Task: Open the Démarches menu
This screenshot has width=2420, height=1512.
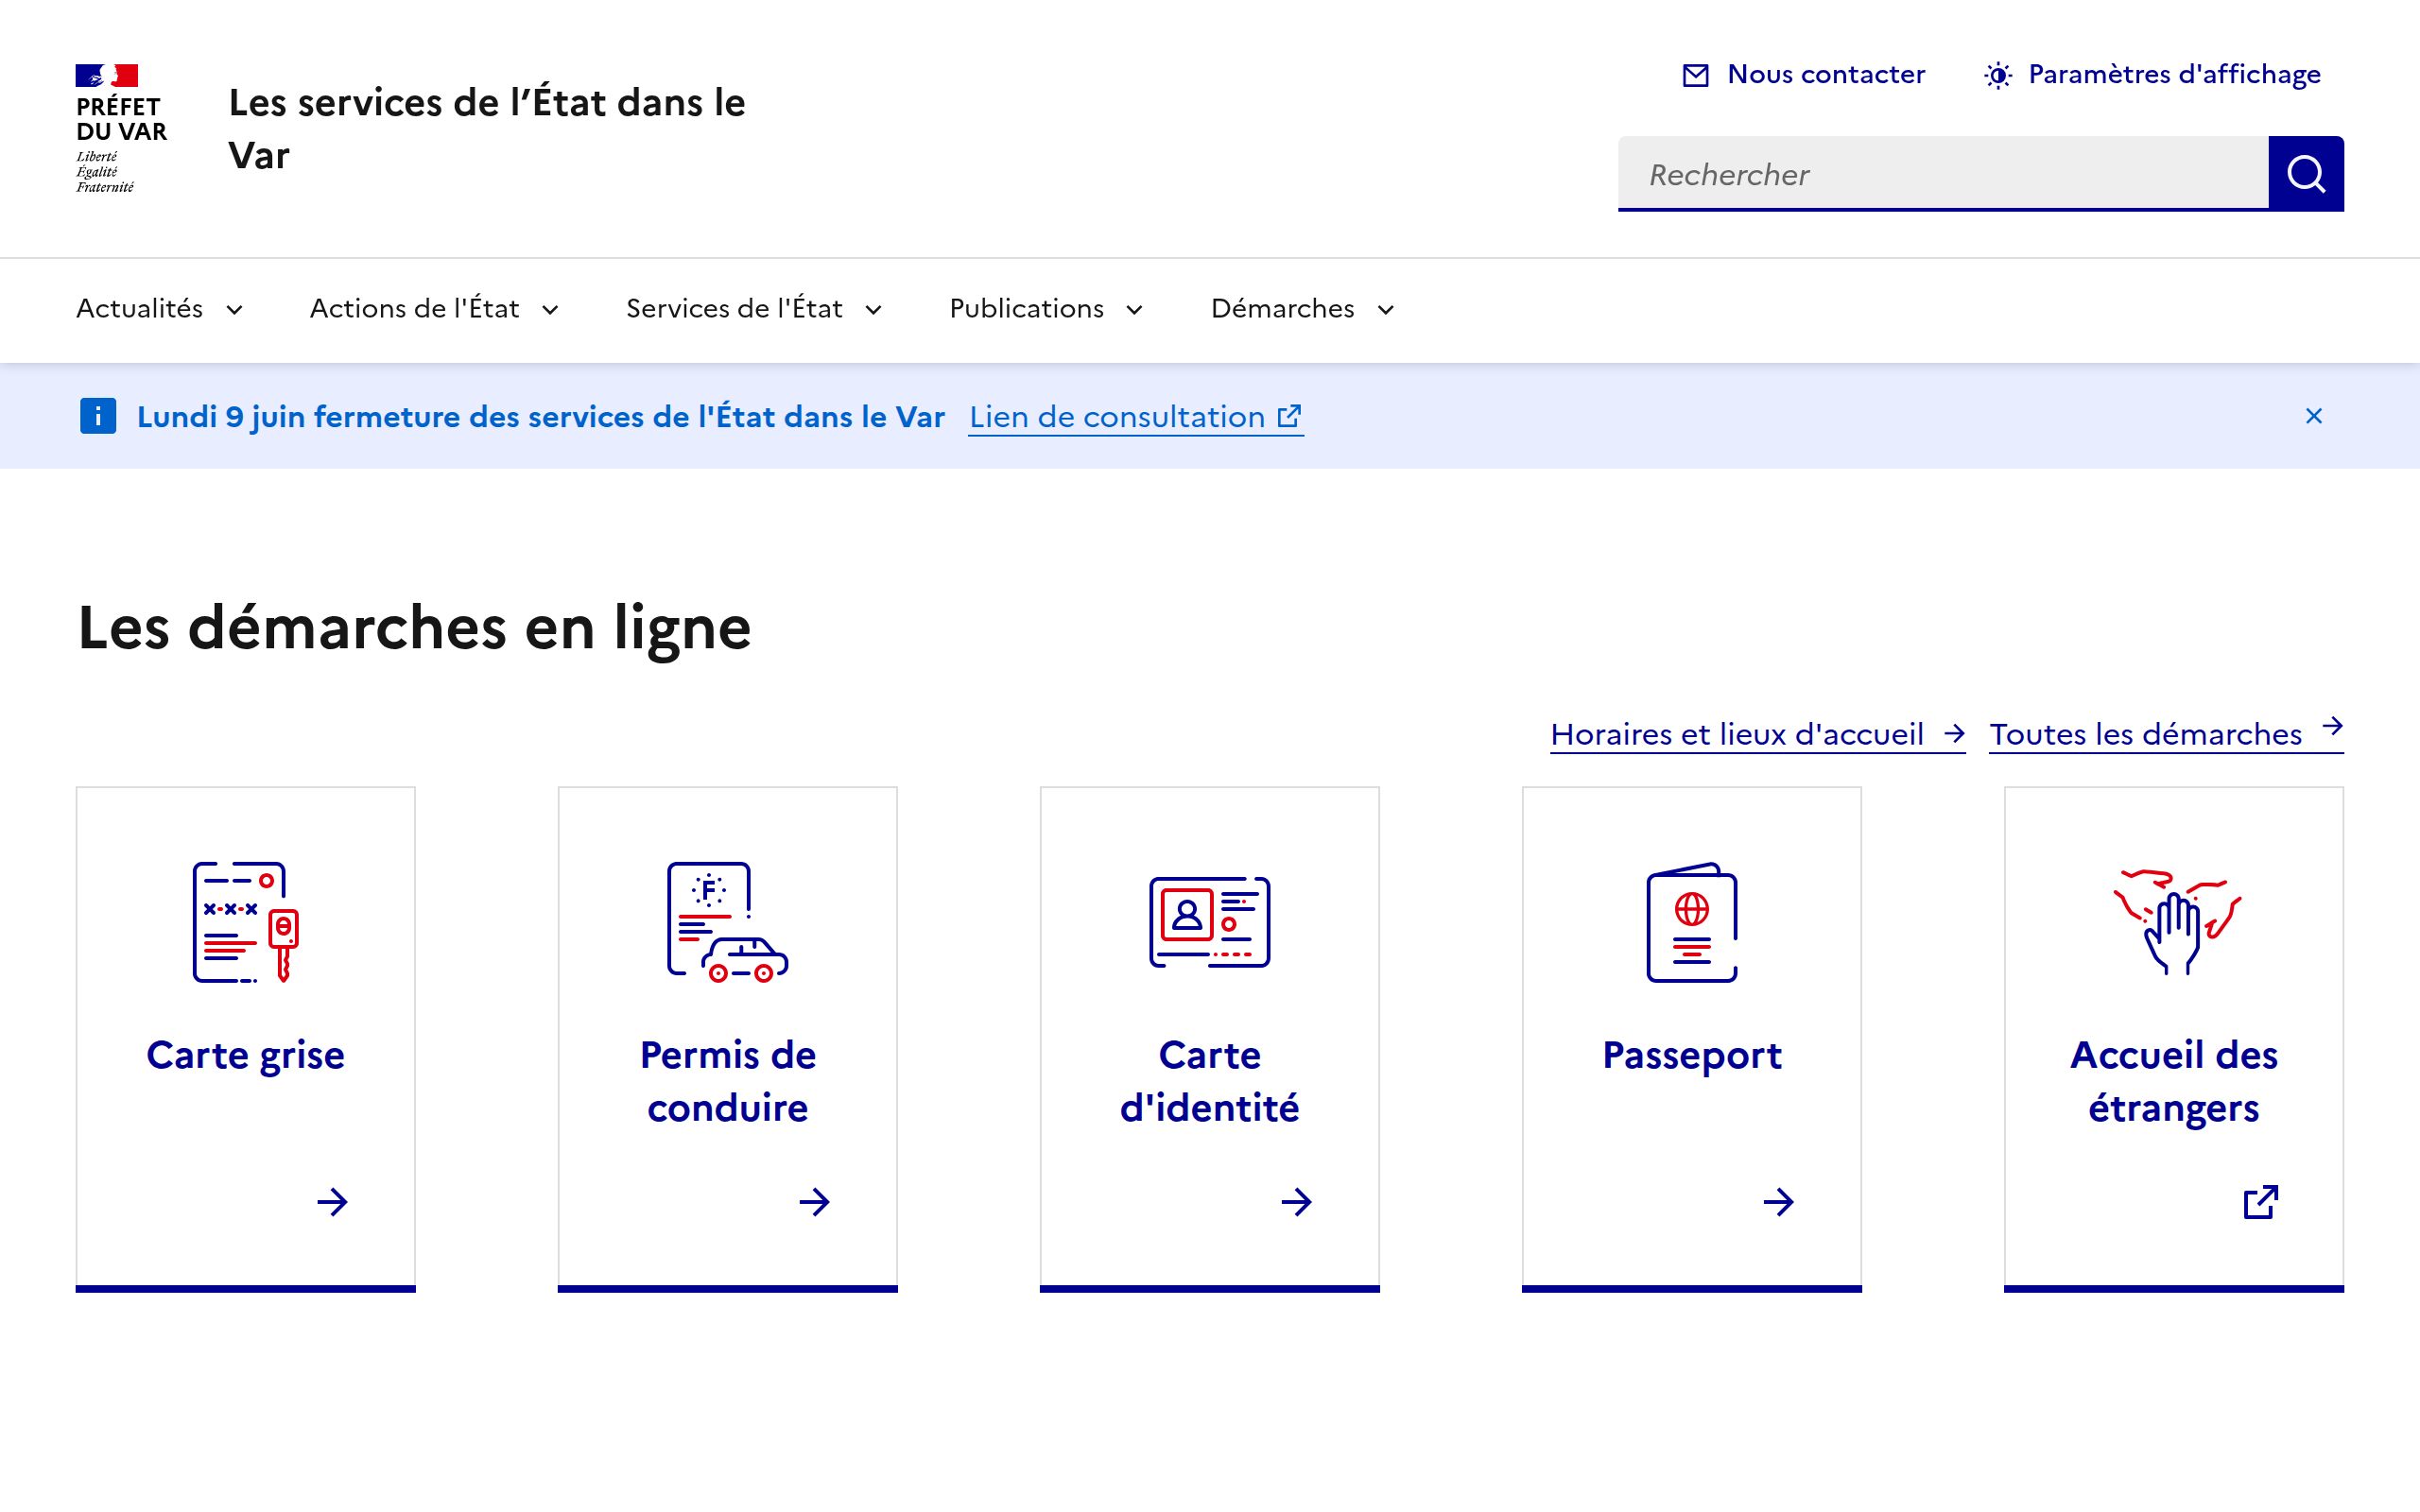Action: pos(1303,309)
